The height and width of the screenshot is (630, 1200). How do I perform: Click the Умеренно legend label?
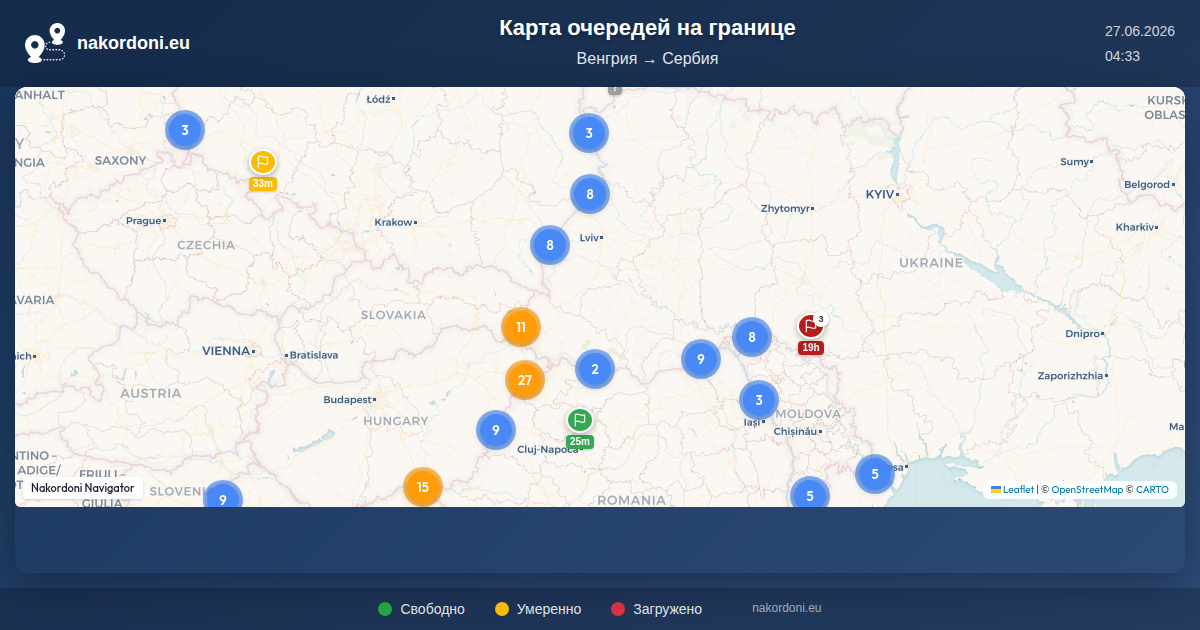point(549,609)
